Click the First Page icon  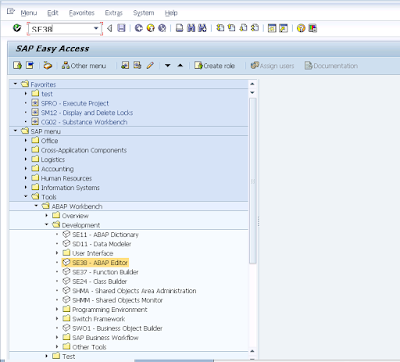(220, 28)
